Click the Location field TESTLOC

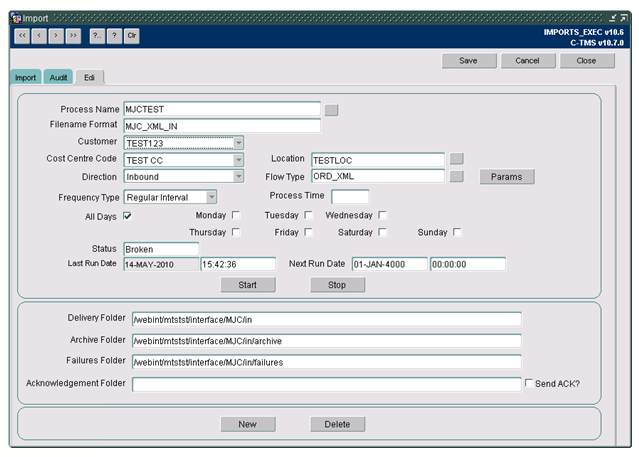(x=378, y=160)
